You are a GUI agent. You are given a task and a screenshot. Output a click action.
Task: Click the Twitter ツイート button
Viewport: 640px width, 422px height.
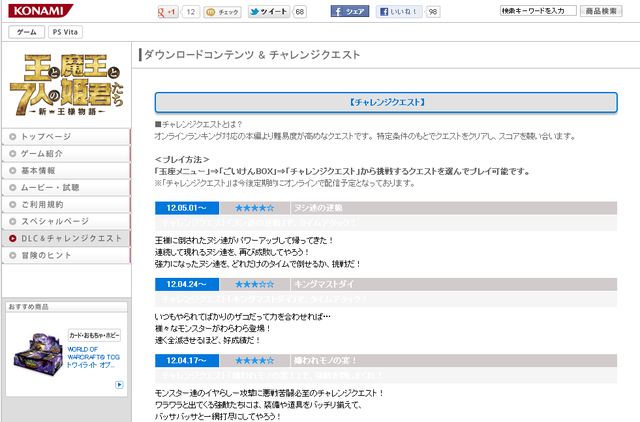click(269, 11)
